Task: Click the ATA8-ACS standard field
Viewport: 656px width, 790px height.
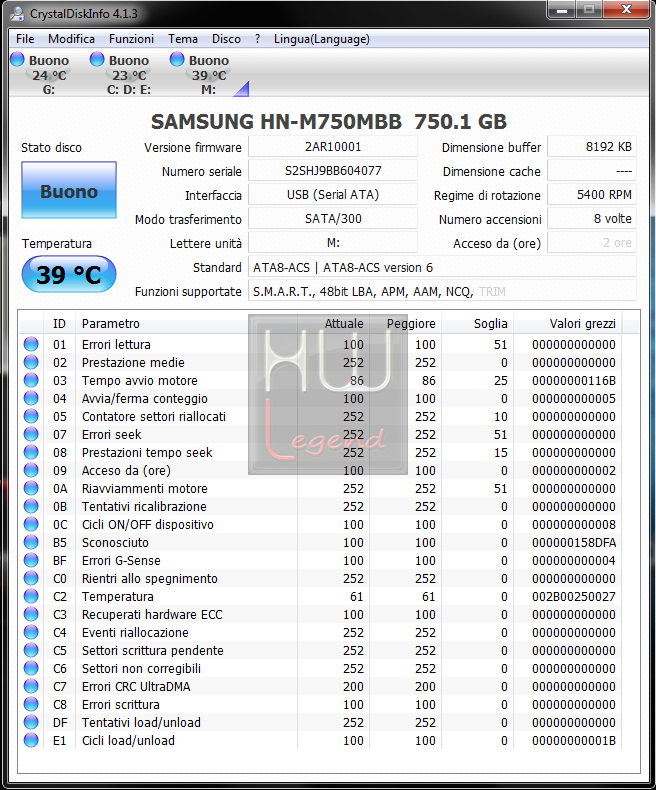Action: point(442,267)
